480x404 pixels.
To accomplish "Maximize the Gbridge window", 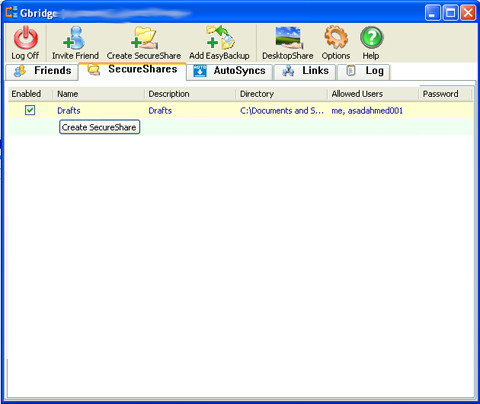I will point(450,13).
